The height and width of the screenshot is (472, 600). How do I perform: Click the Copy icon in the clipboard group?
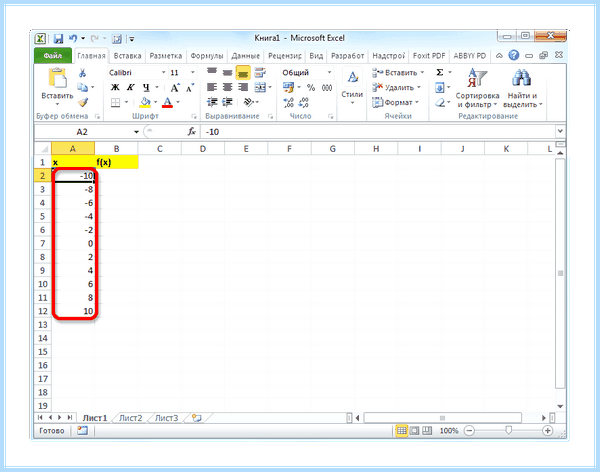(82, 87)
